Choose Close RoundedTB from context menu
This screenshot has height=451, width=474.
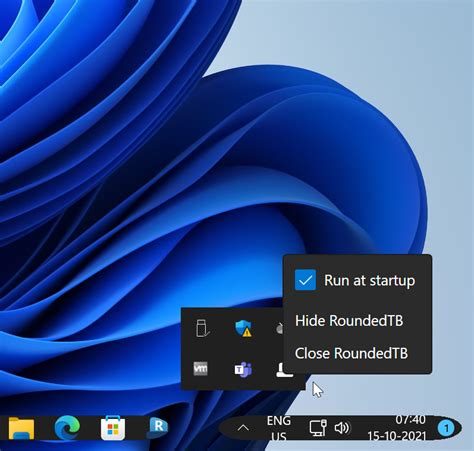point(351,353)
